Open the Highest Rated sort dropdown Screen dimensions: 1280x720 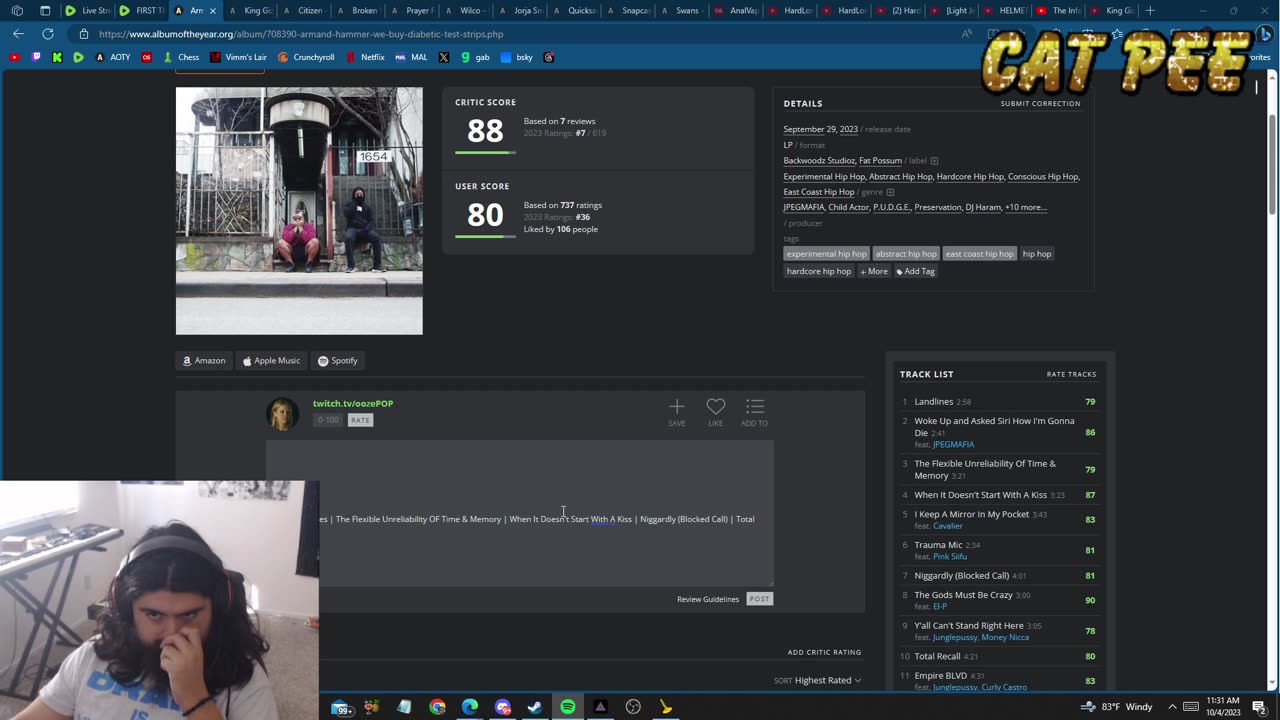[x=827, y=680]
